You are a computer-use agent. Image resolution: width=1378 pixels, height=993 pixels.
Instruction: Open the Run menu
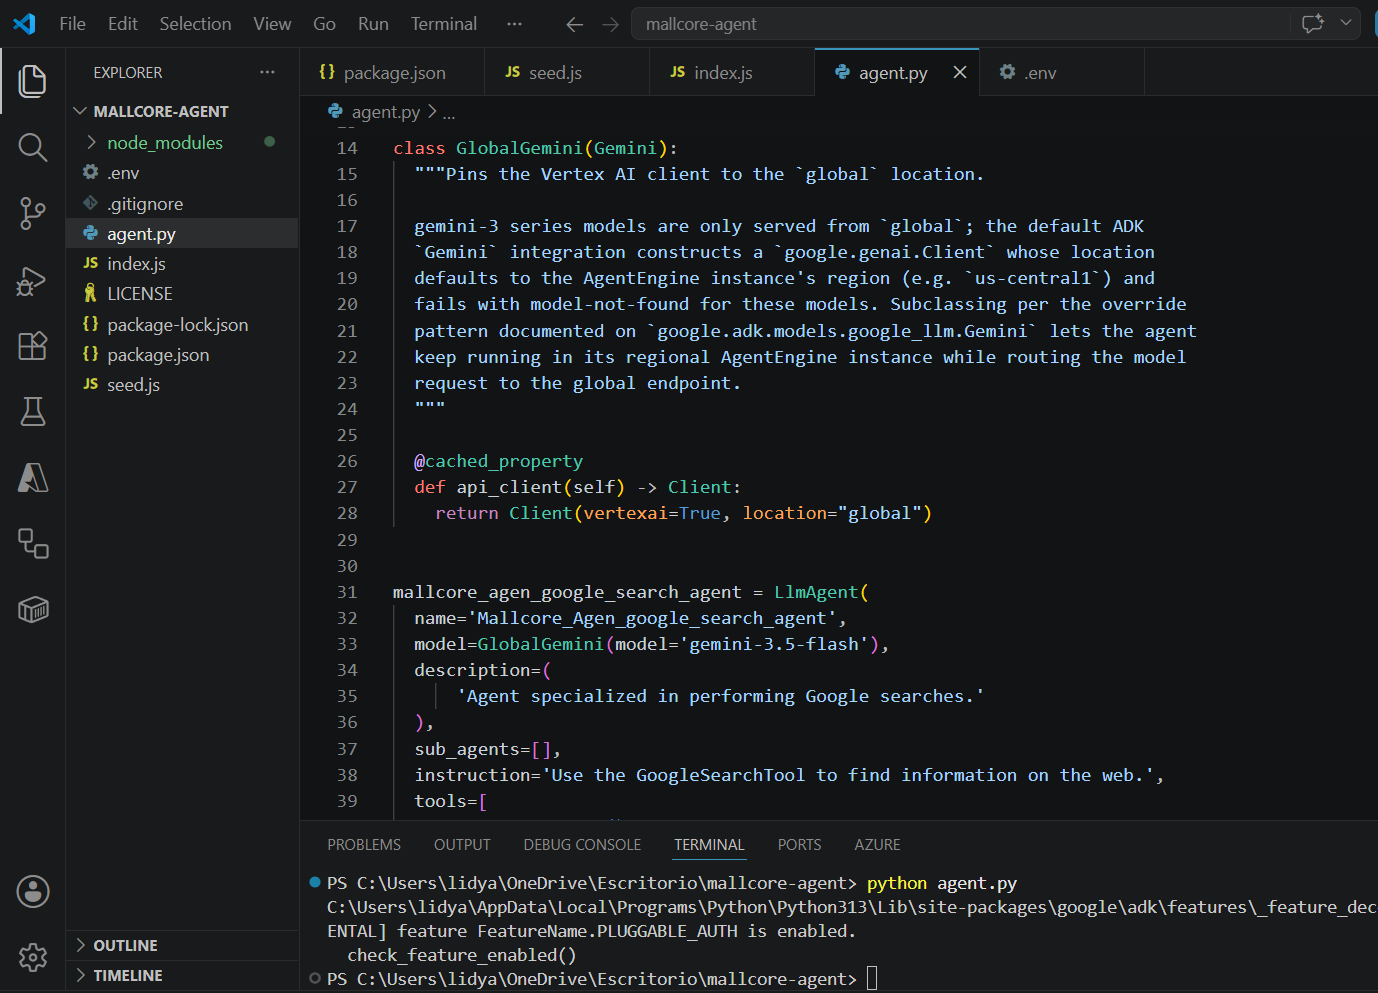click(x=373, y=24)
